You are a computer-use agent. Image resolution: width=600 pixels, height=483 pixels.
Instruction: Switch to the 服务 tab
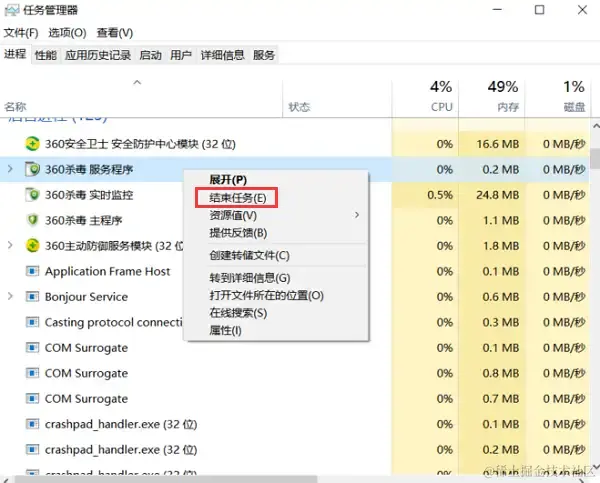point(264,55)
